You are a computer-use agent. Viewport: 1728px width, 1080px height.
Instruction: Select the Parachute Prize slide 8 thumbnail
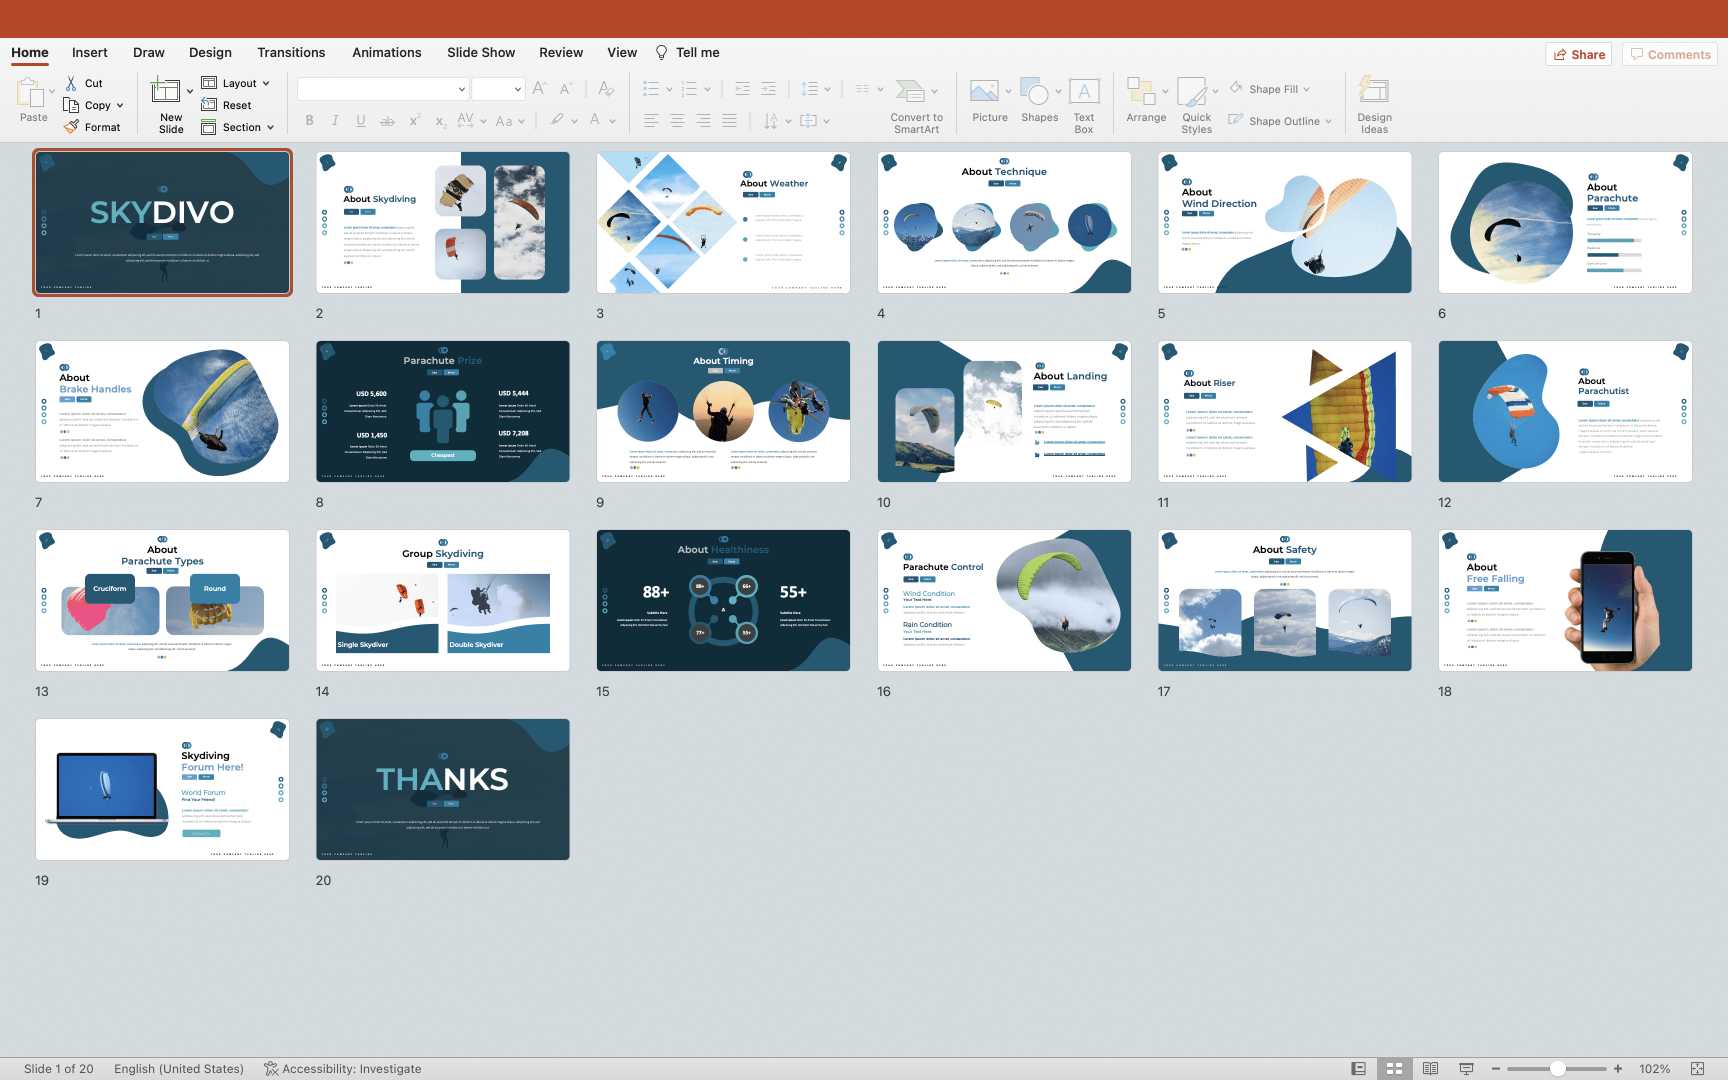point(443,411)
